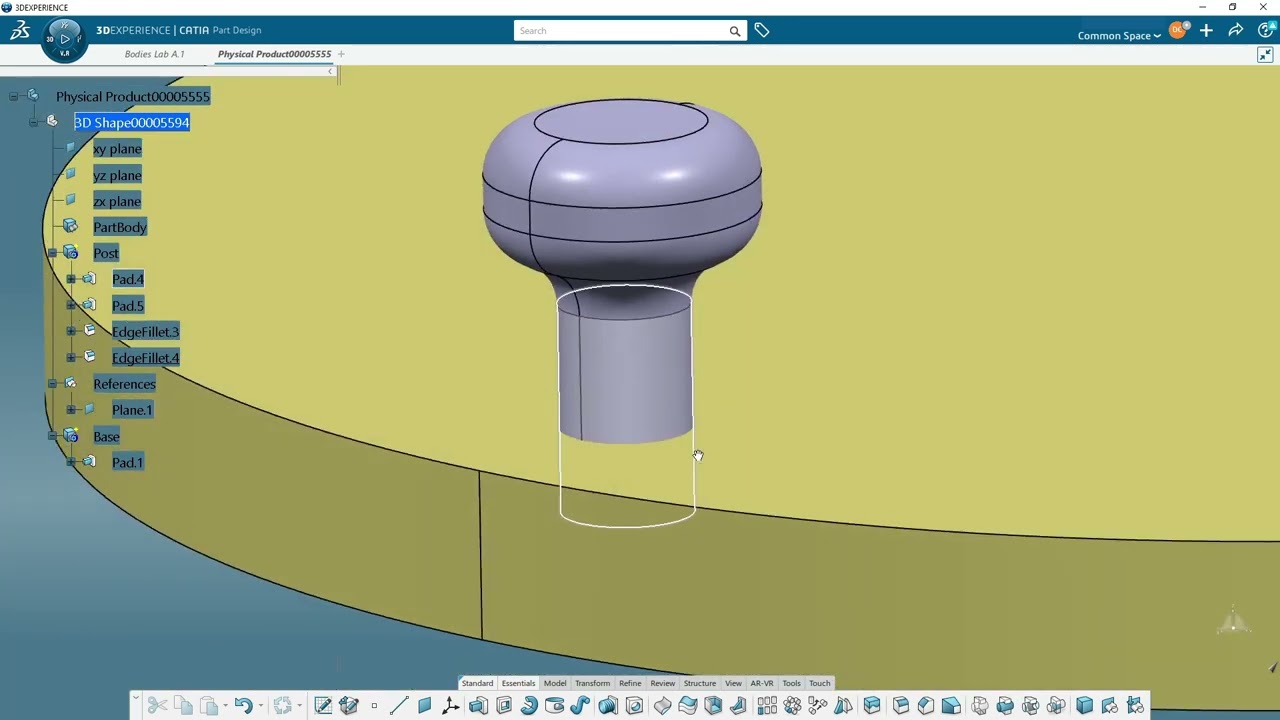The height and width of the screenshot is (720, 1280).
Task: Select the Mirror tool
Action: tap(843, 706)
